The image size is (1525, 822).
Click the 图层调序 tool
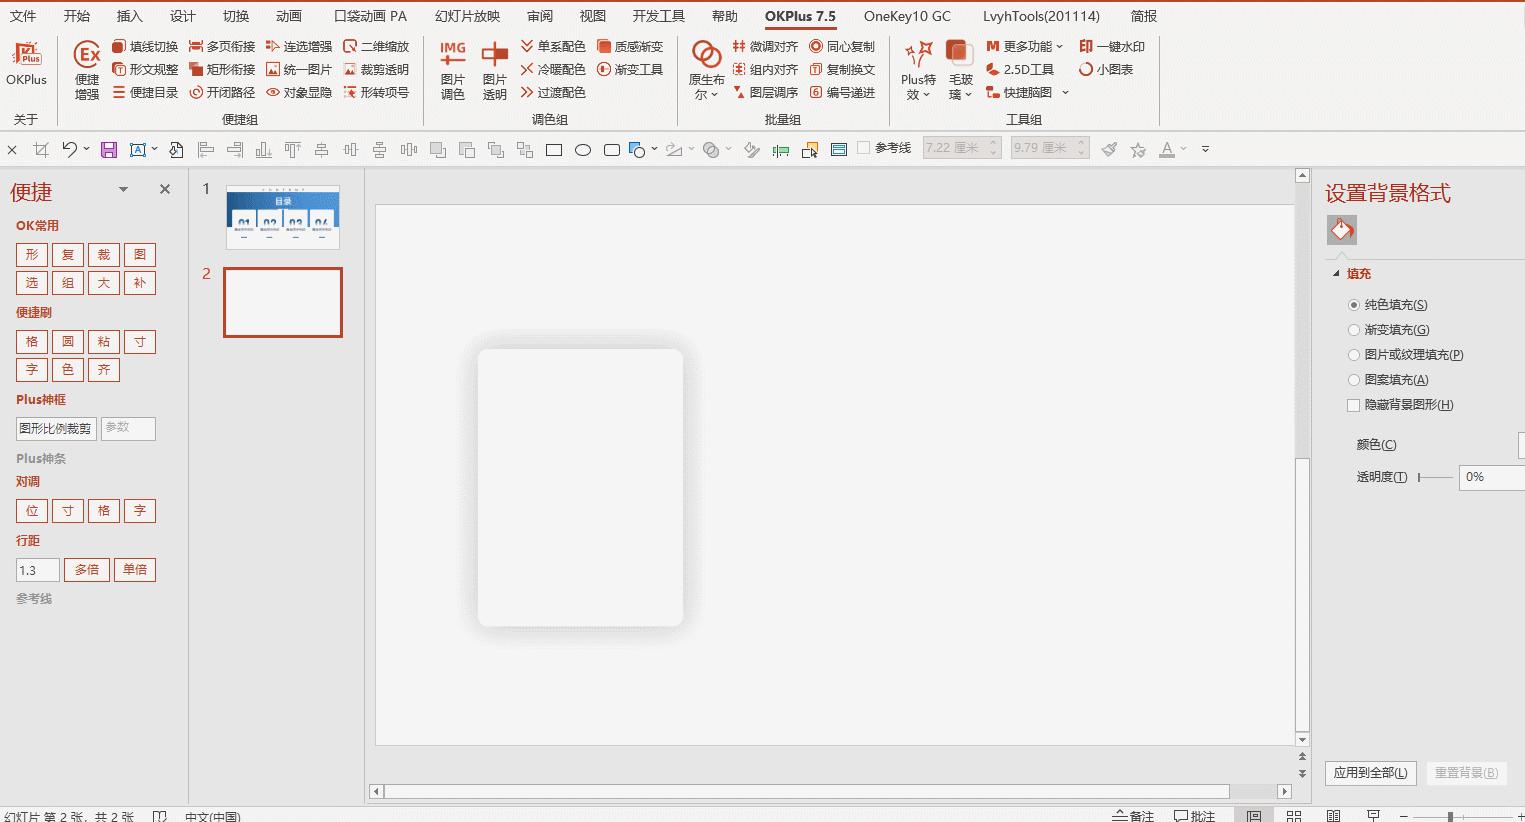766,92
